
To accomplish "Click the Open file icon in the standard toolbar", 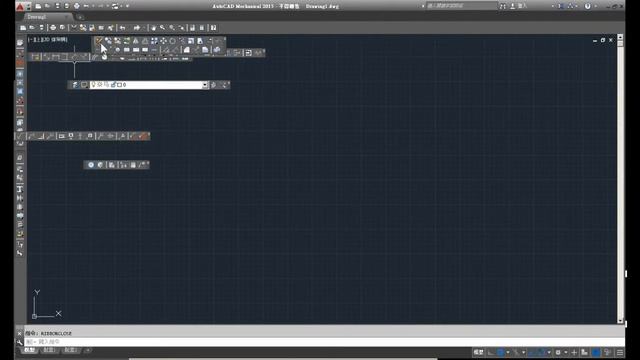I will pos(32,28).
